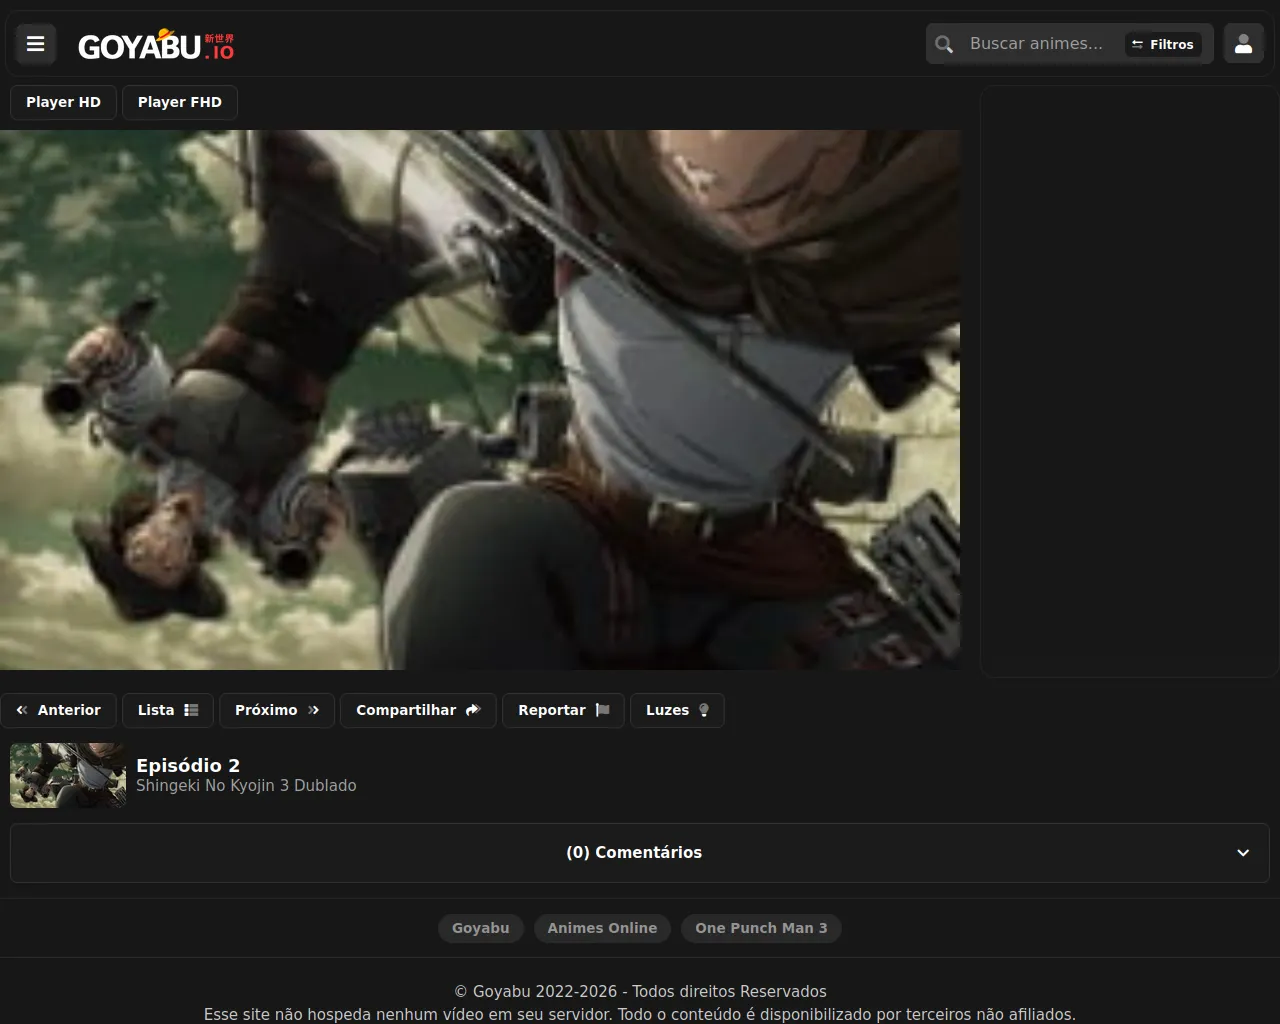The image size is (1280, 1024).
Task: Click the Episódio 2 title text
Action: point(188,765)
